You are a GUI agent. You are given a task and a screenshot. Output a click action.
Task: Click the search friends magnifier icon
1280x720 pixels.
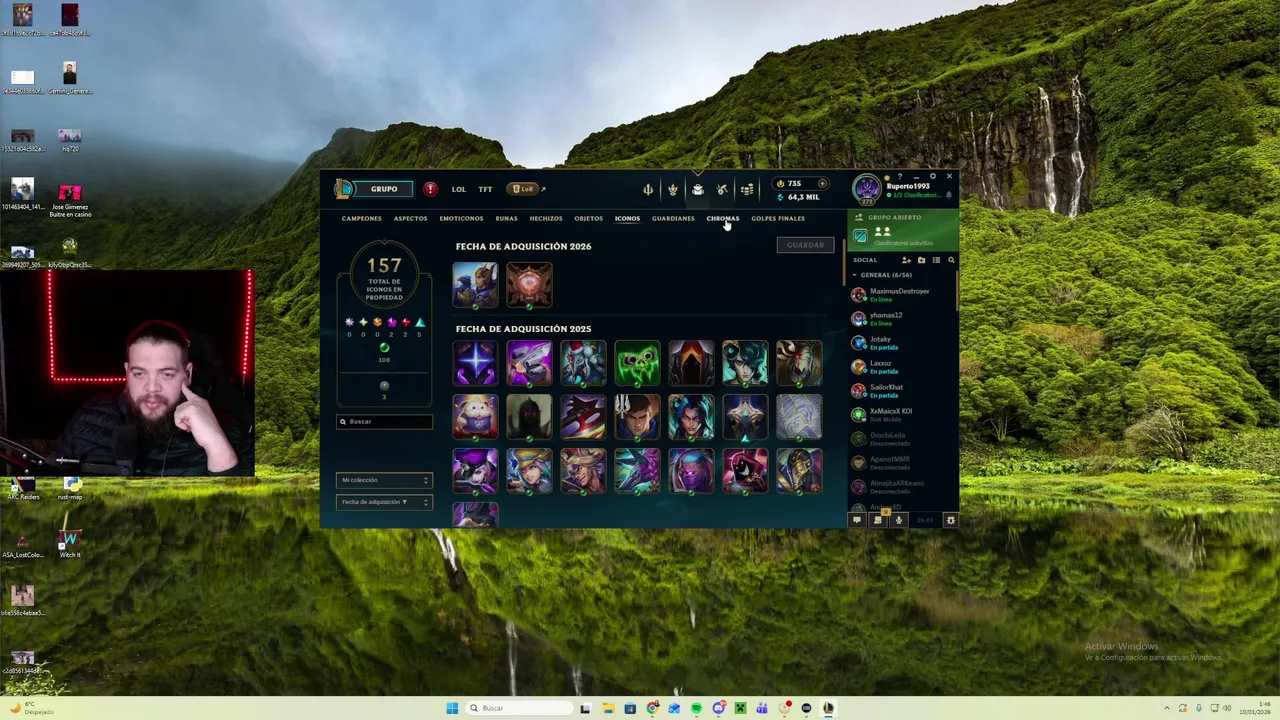pos(951,260)
